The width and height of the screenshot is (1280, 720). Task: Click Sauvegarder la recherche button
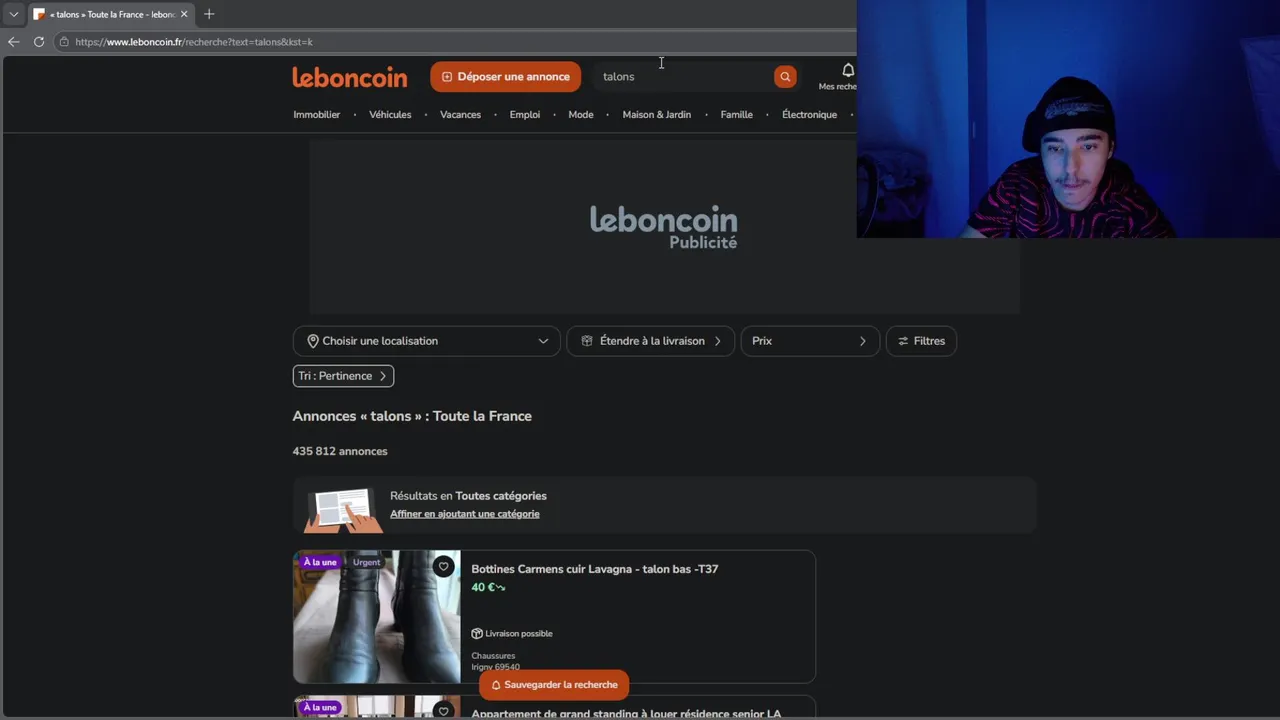(554, 685)
